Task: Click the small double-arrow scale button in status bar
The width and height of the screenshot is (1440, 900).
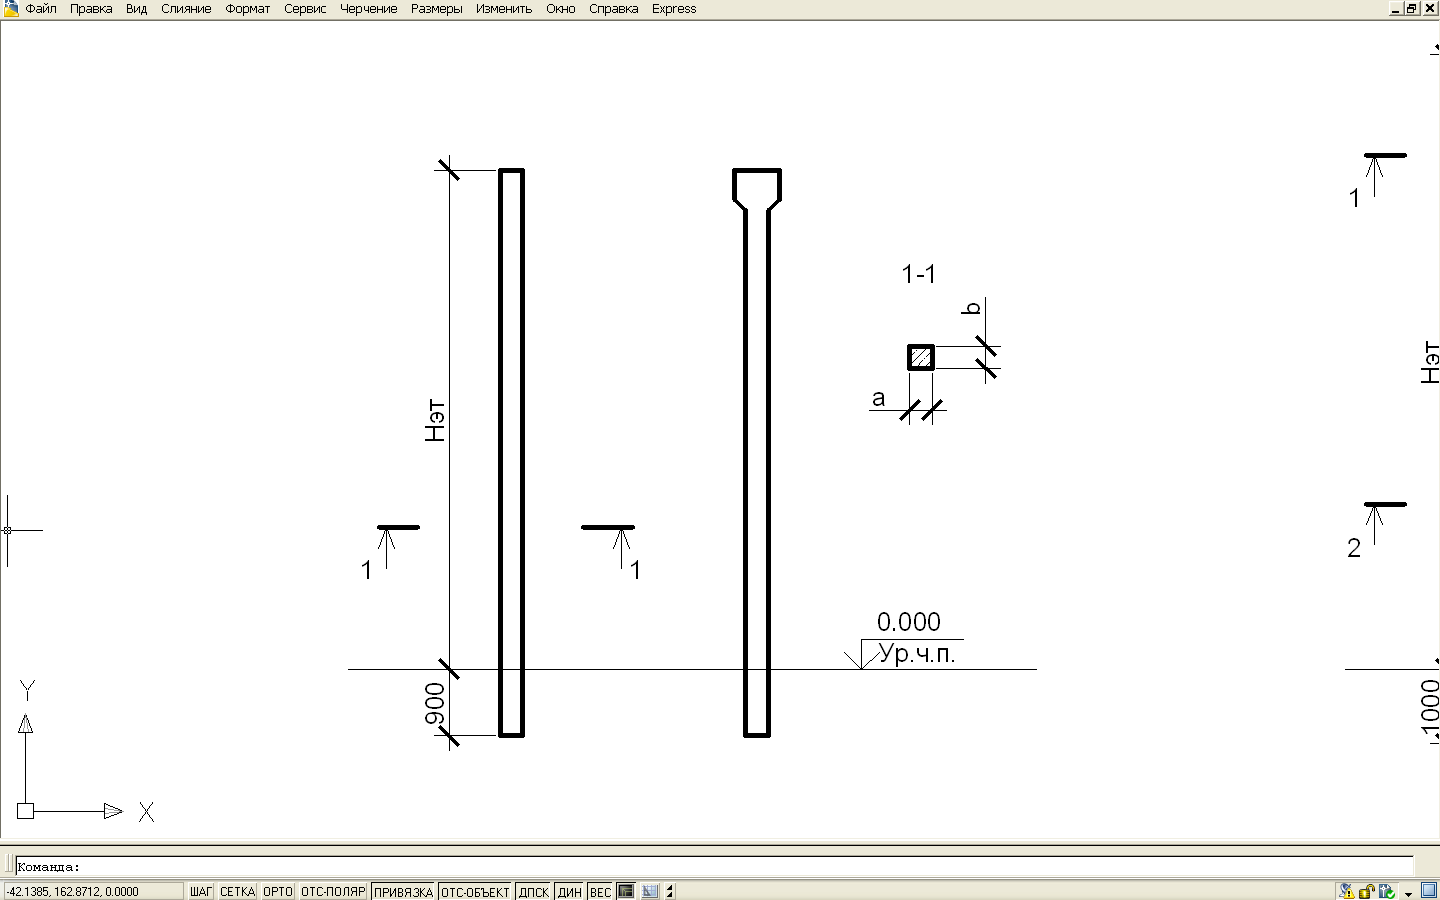Action: coord(670,892)
